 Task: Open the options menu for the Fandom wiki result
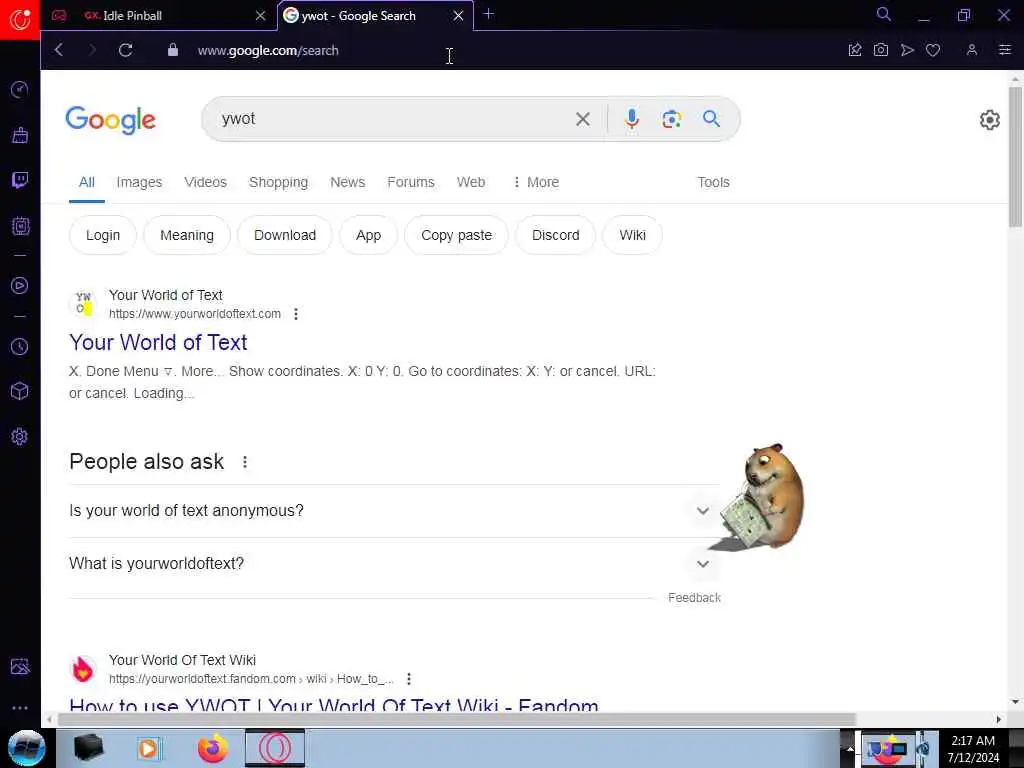tap(409, 679)
